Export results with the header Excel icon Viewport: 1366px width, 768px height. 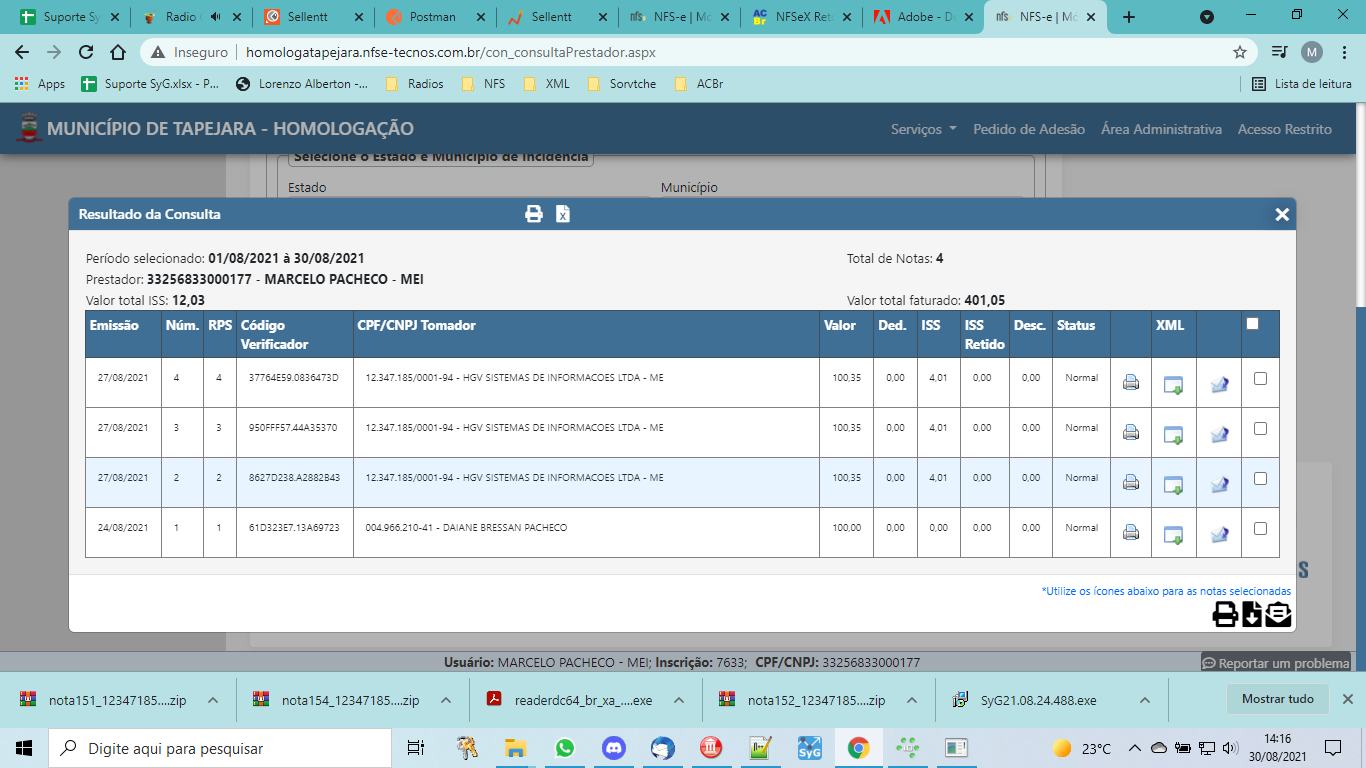[x=563, y=214]
